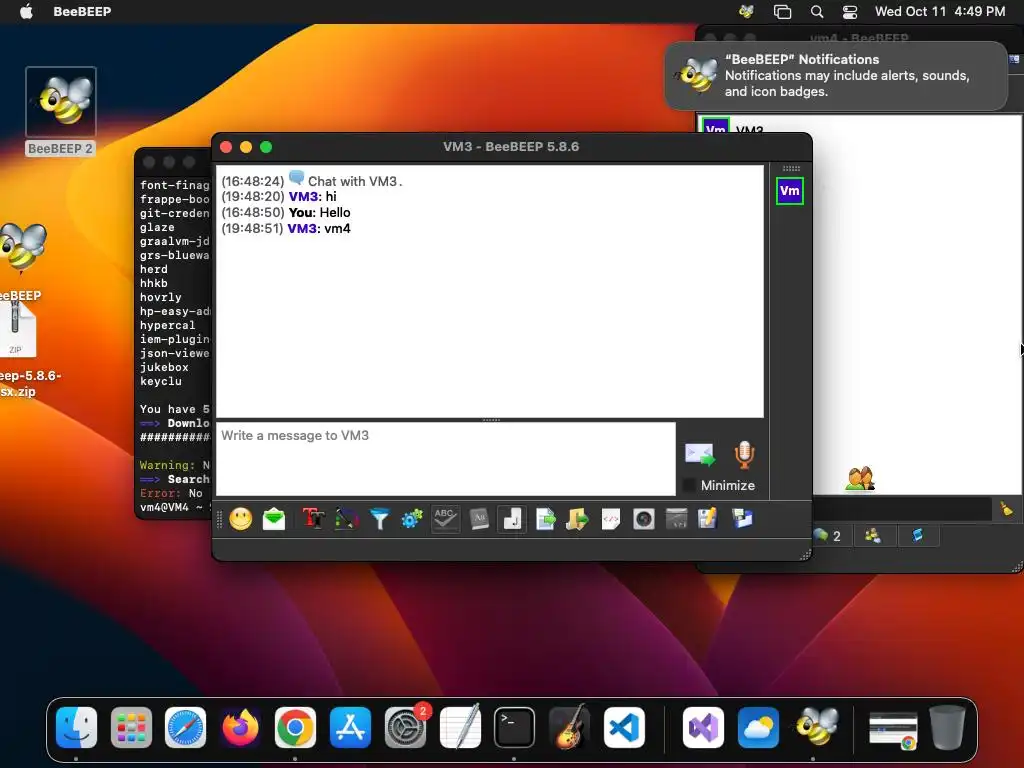Open chat settings blue gears icon

[x=412, y=519]
